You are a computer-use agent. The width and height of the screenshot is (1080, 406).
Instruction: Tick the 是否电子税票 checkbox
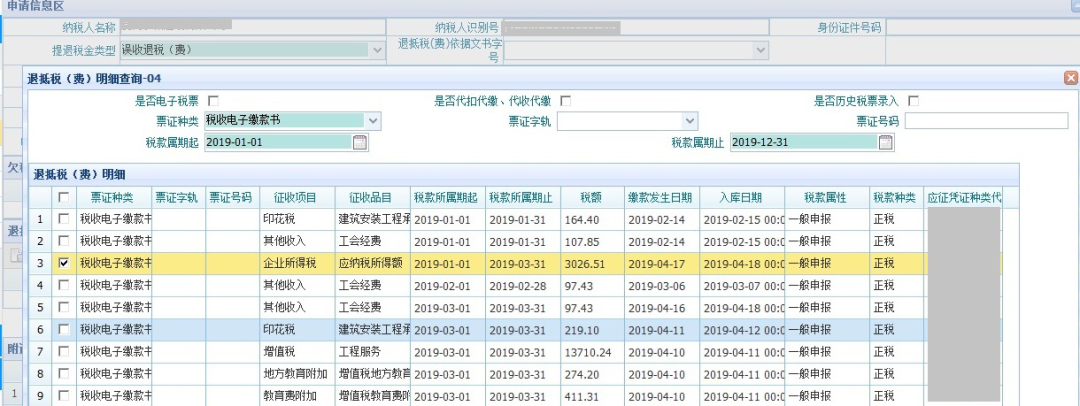[x=214, y=101]
